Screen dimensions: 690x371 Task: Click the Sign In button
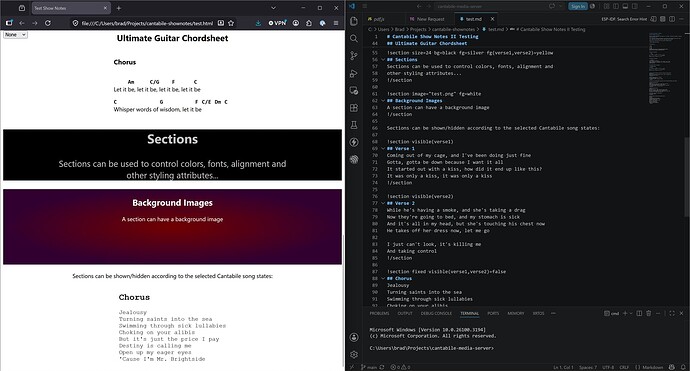(578, 6)
